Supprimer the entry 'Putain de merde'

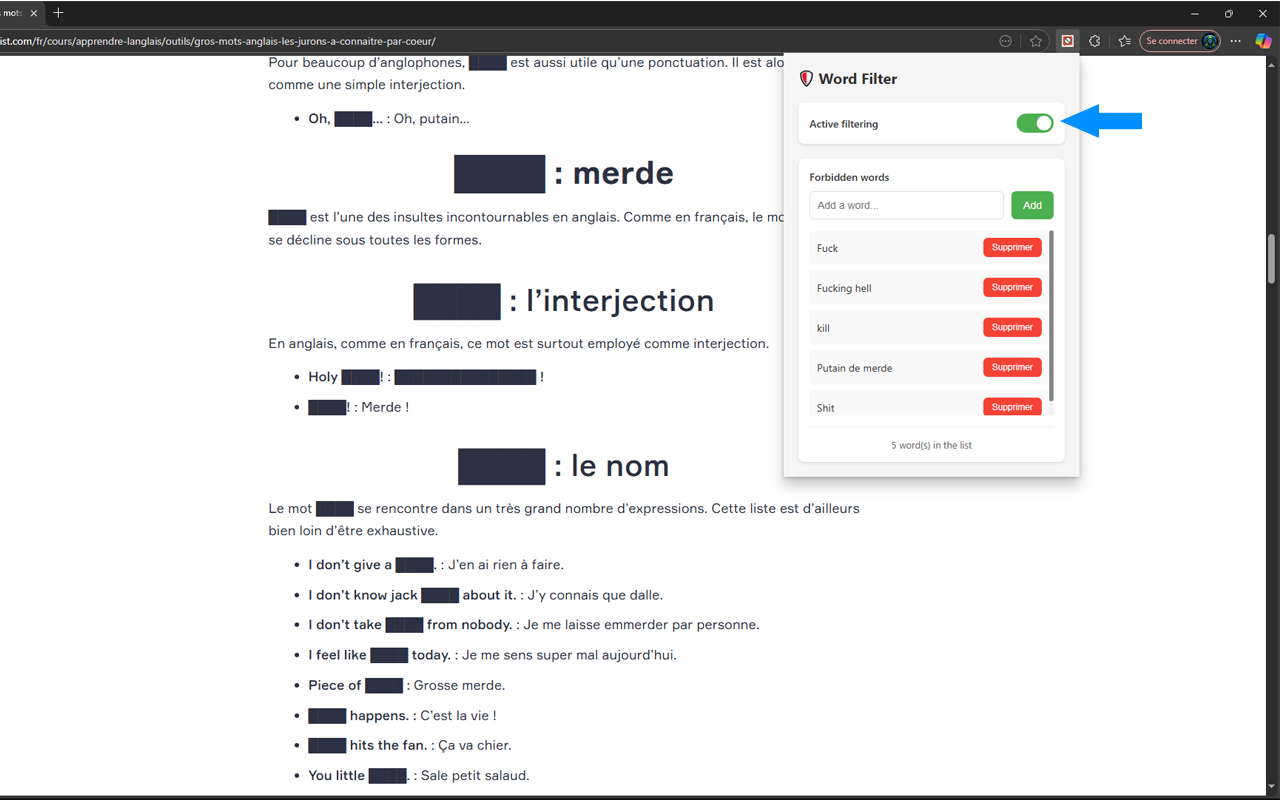(x=1012, y=367)
